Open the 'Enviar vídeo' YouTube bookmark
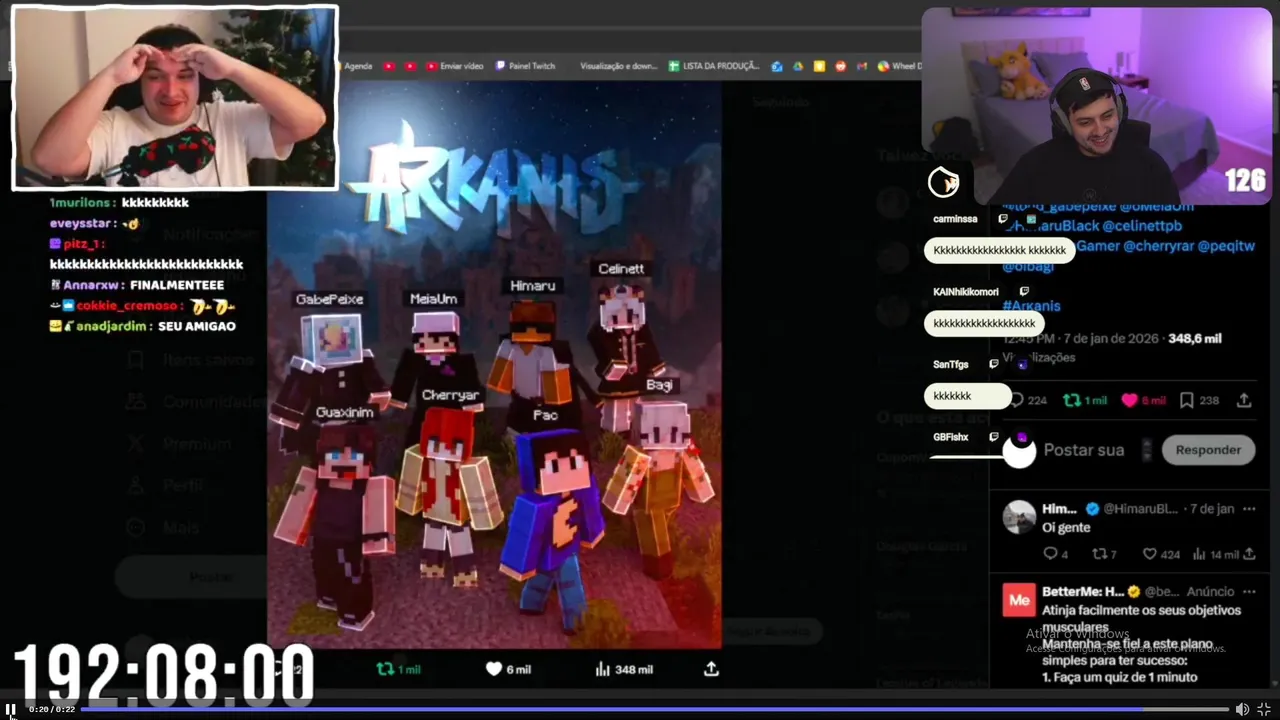The width and height of the screenshot is (1280, 720). [x=454, y=66]
